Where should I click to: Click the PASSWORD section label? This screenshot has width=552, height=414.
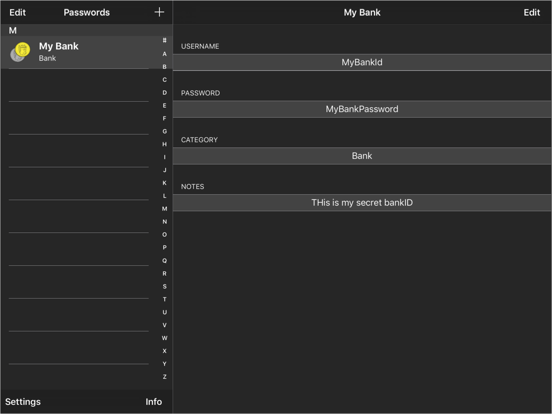pyautogui.click(x=200, y=93)
